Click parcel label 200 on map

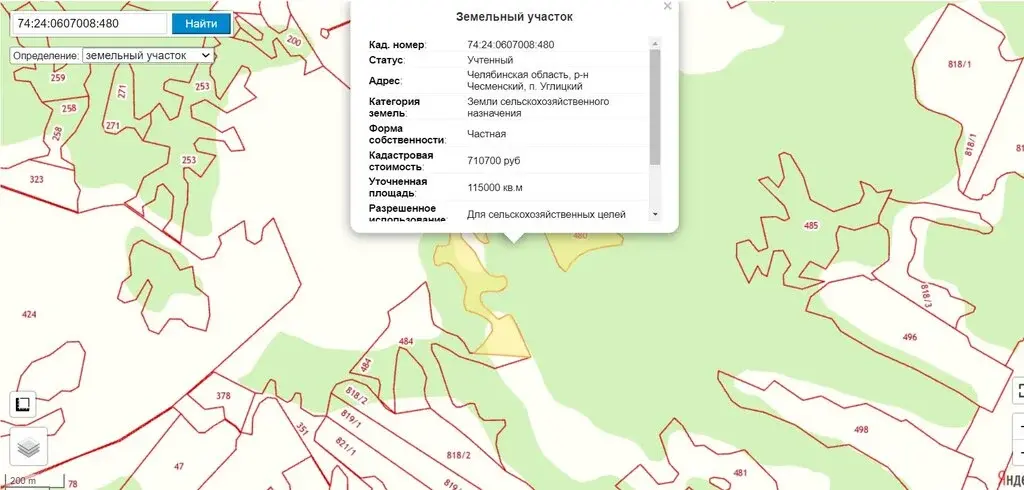coord(294,42)
